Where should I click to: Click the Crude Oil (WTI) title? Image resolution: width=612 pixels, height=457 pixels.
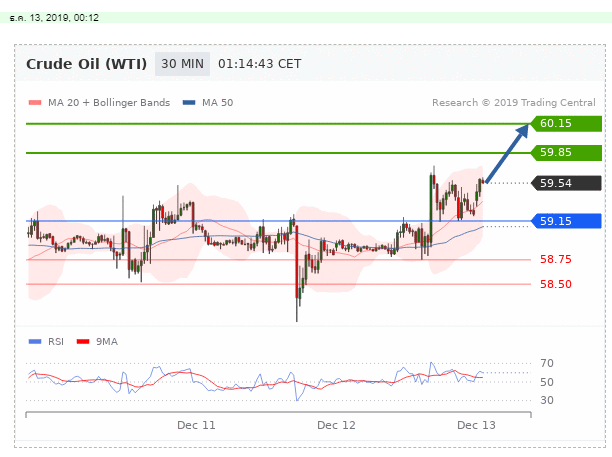(86, 64)
